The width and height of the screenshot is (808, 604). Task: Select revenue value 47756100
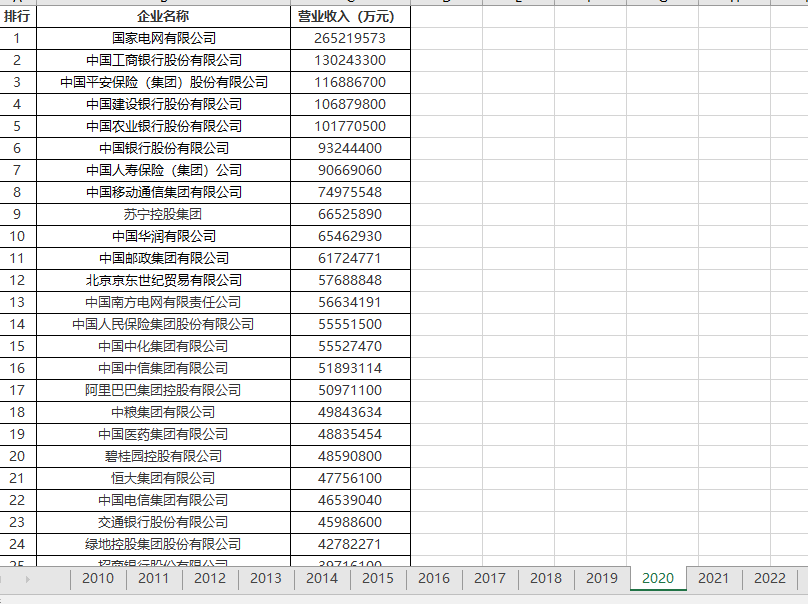(350, 478)
